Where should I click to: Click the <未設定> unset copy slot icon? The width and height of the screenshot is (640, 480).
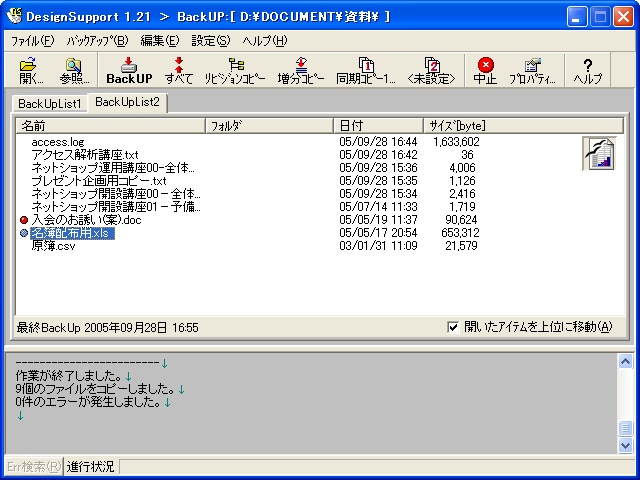pos(431,70)
